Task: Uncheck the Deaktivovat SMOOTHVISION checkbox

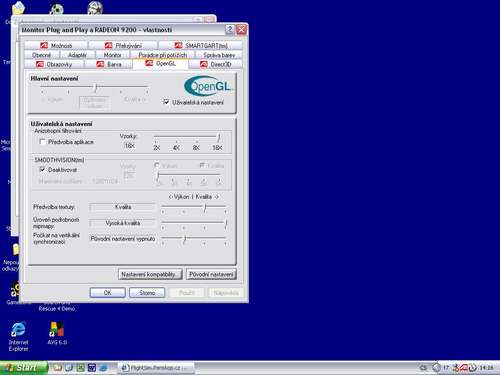Action: 42,169
